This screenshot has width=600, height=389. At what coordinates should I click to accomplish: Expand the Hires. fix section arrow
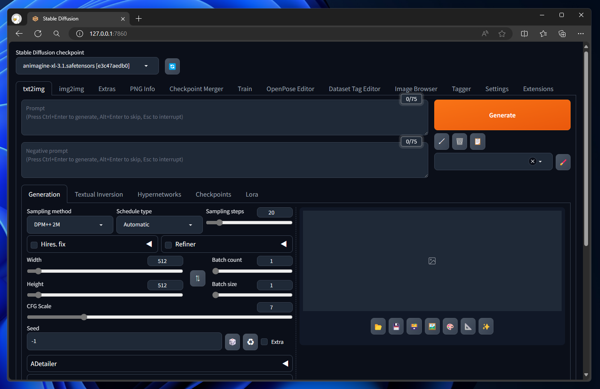coord(149,244)
